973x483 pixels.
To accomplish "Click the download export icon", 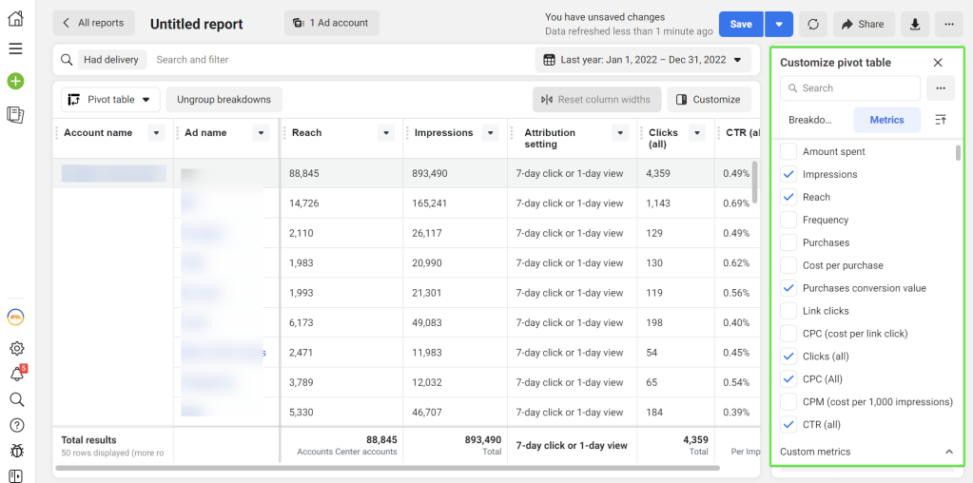I will click(x=914, y=24).
